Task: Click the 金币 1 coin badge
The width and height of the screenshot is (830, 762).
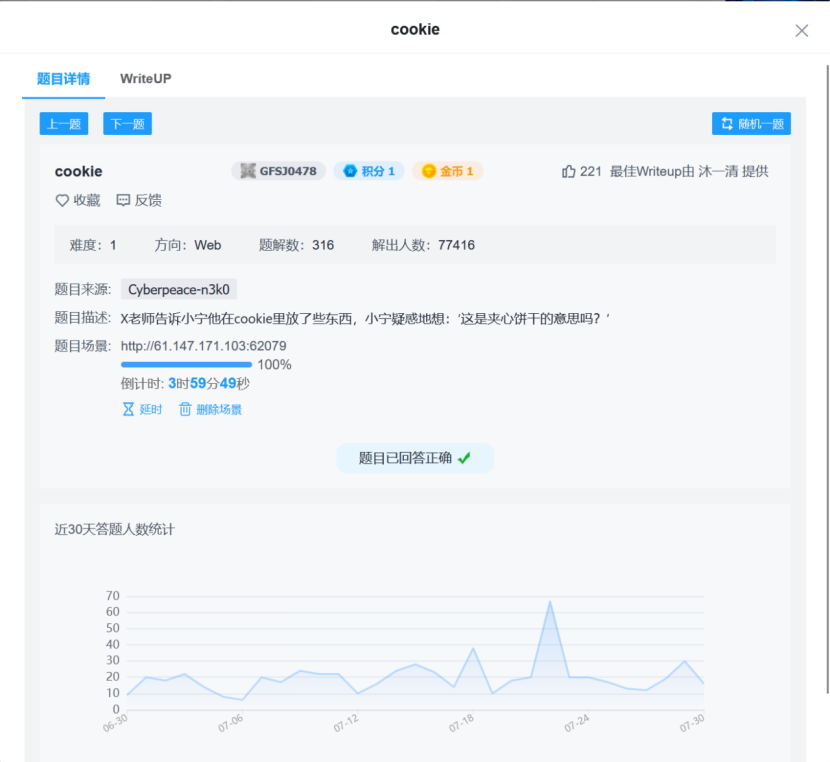Action: point(447,171)
